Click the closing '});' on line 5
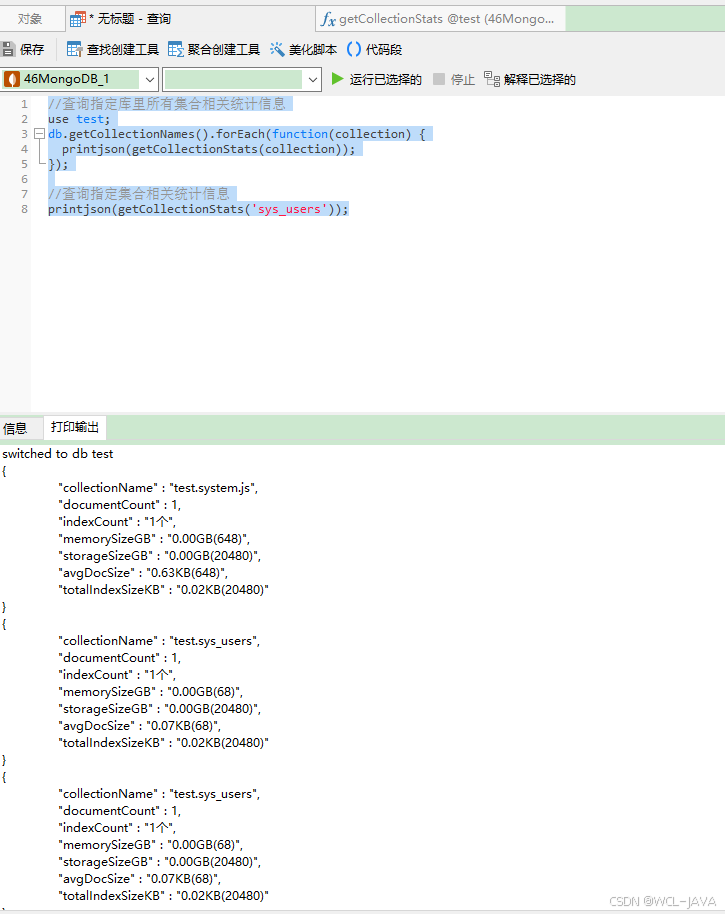 point(58,164)
